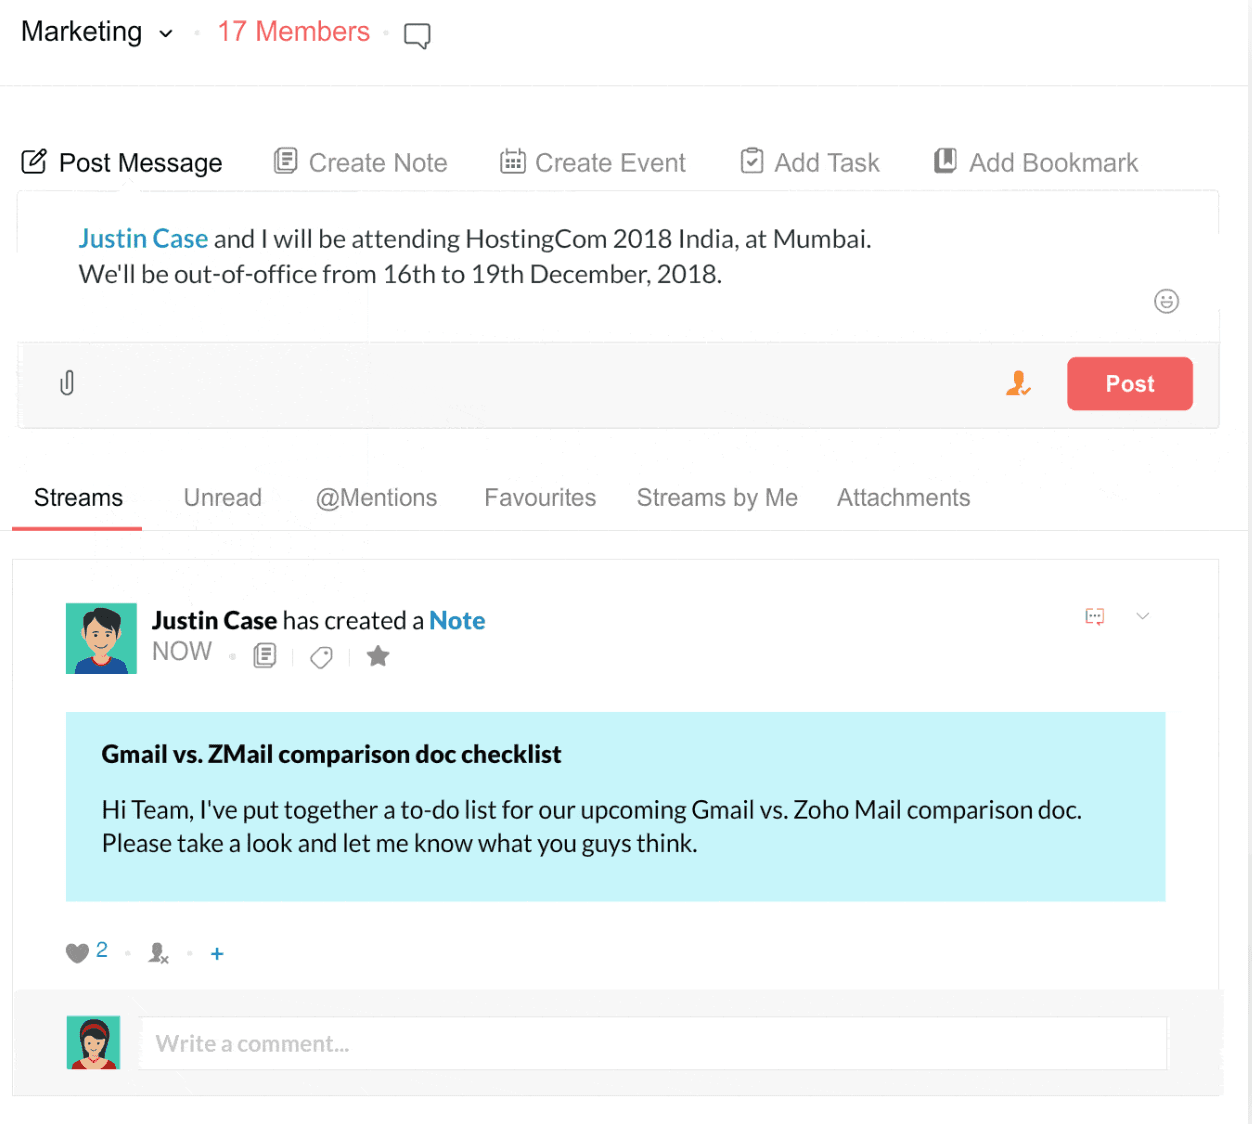The image size is (1252, 1124).
Task: Click the chat bubble icon beside 17 Members
Action: 416,34
